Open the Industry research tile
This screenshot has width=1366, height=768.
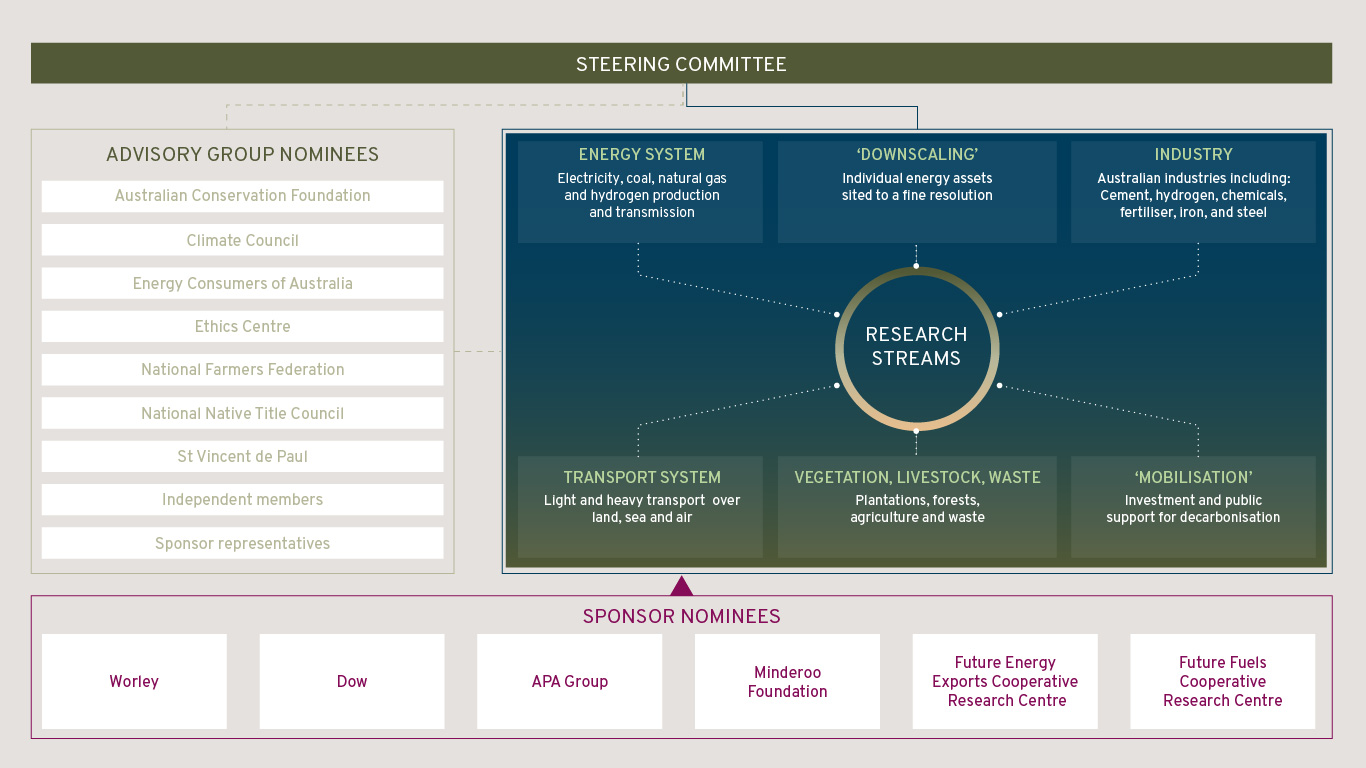point(1193,192)
